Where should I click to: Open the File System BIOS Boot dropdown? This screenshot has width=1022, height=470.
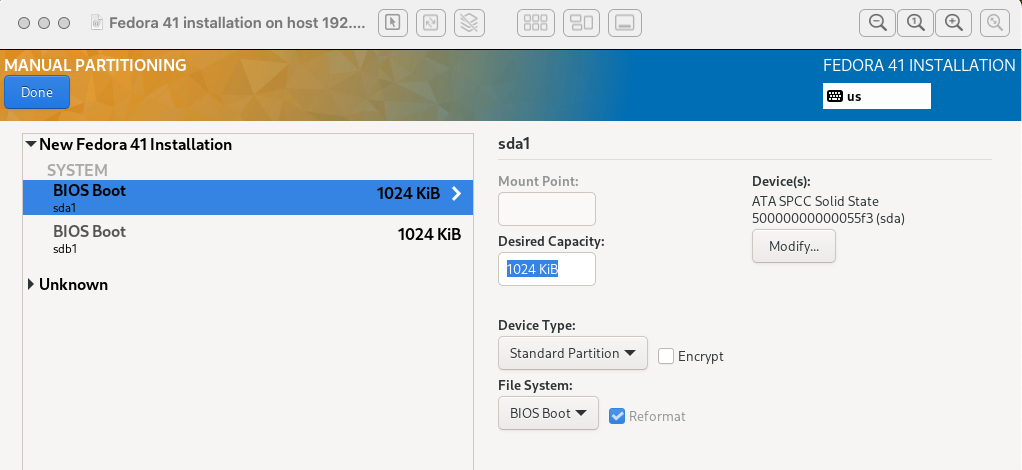(x=548, y=413)
